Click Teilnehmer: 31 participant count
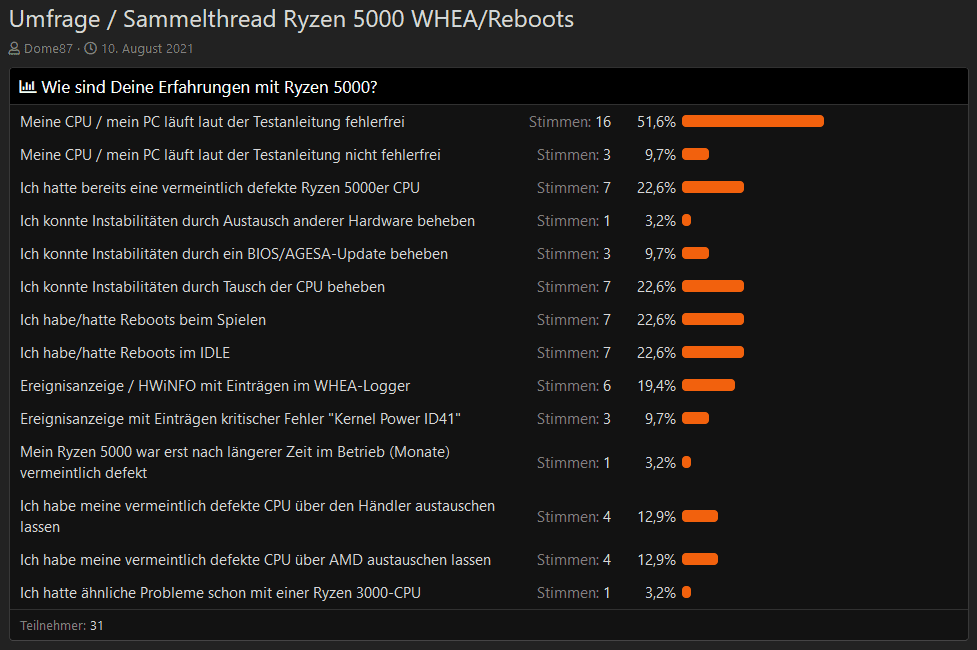The width and height of the screenshot is (977, 650). [62, 626]
